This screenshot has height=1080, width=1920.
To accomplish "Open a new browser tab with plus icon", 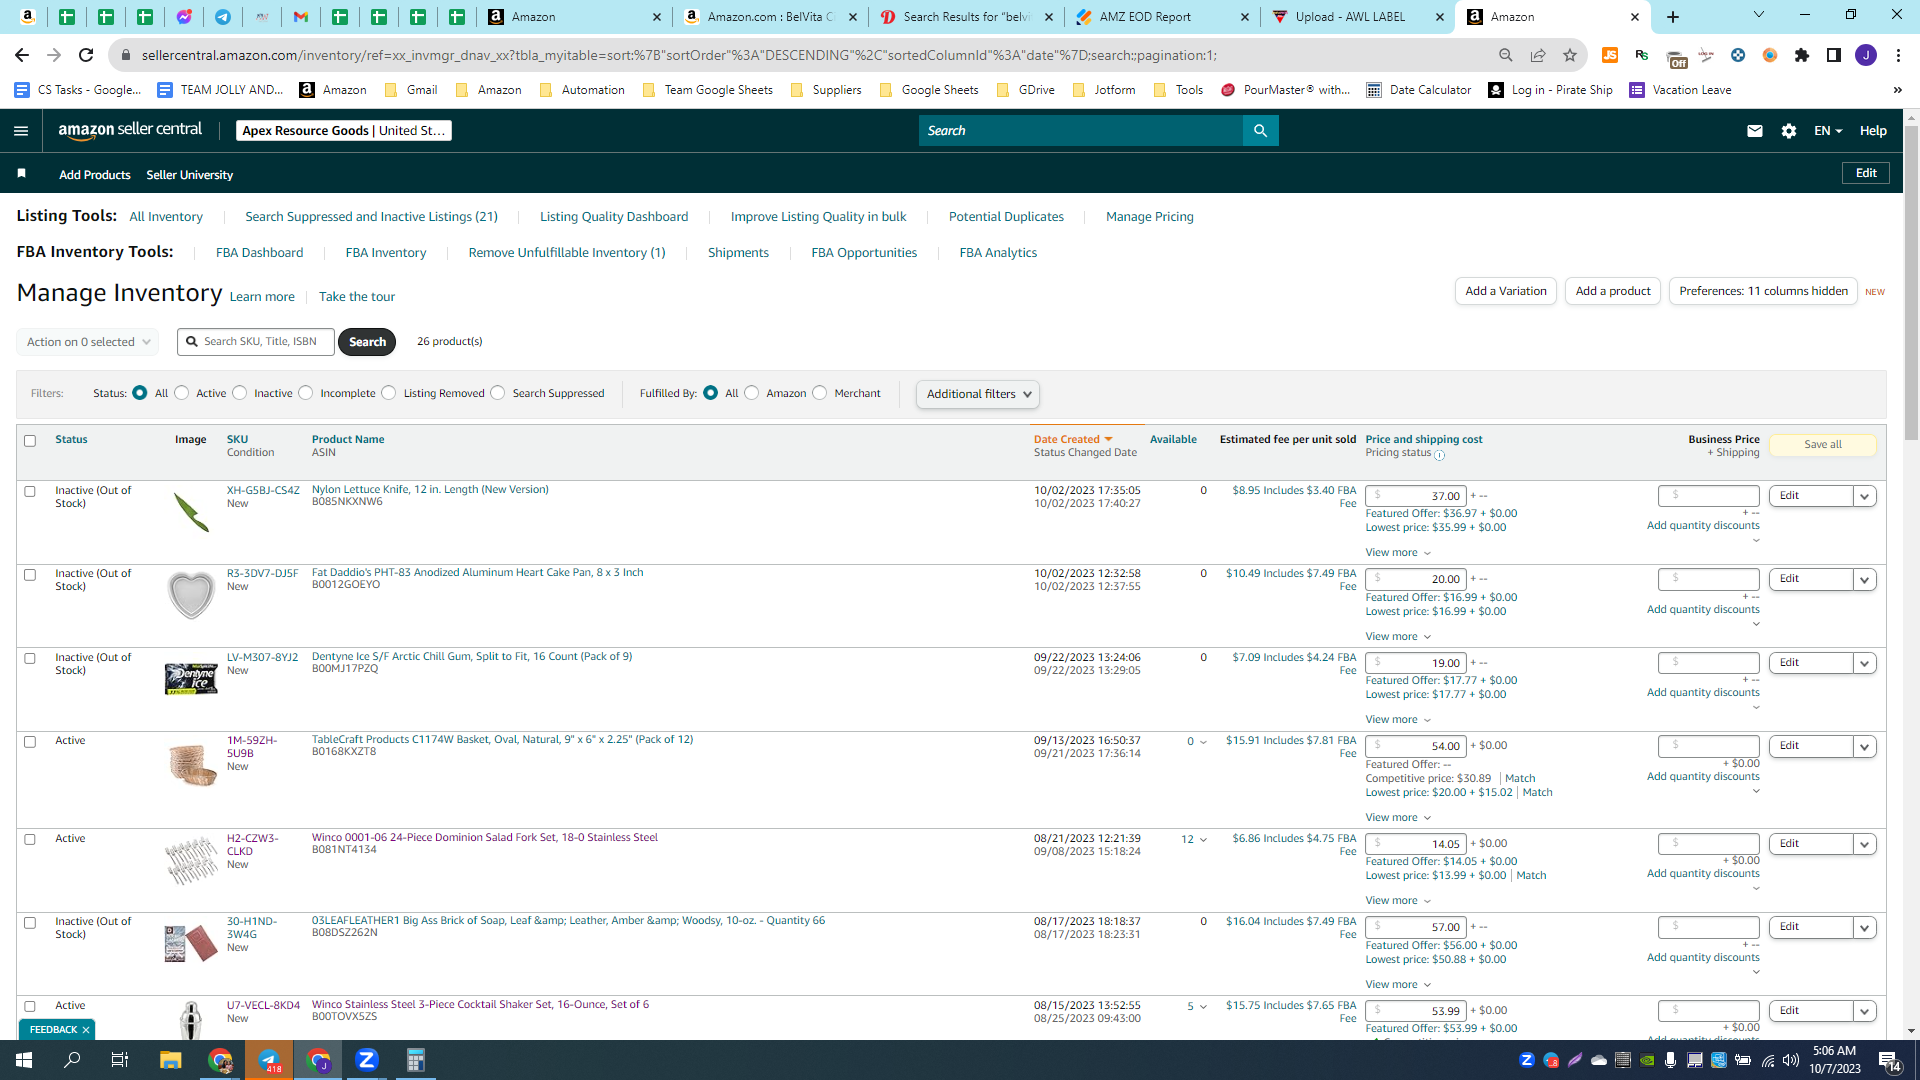I will (1673, 17).
